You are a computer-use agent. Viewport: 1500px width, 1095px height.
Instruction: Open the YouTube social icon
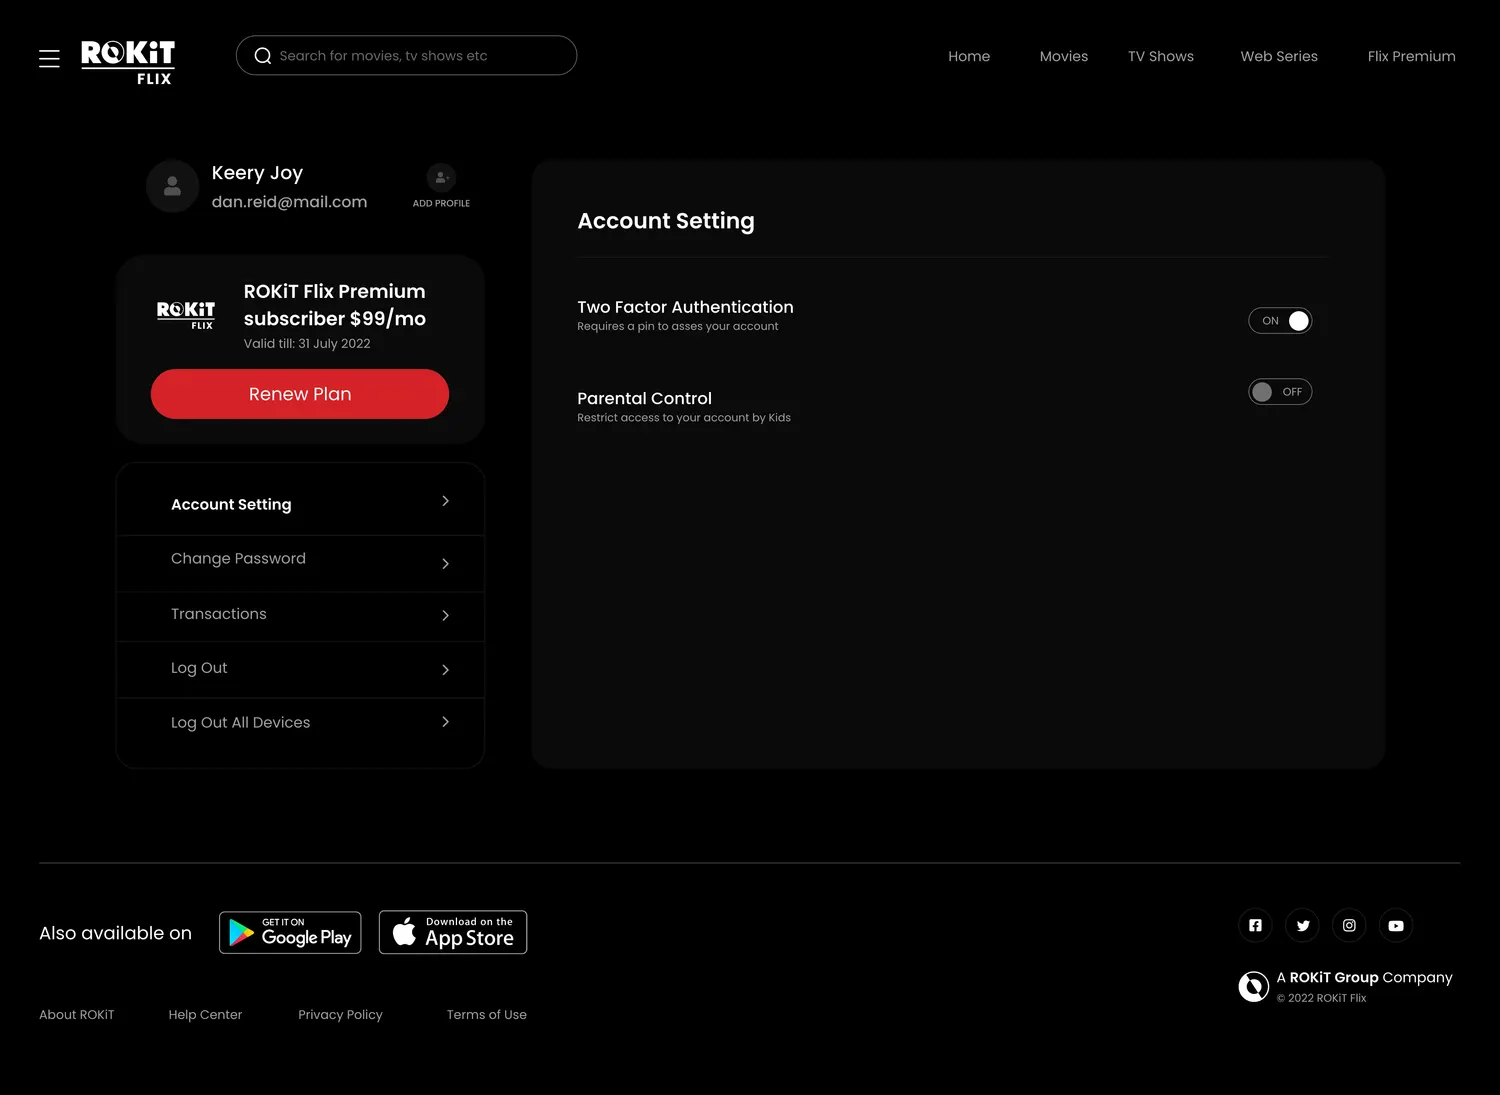1396,926
